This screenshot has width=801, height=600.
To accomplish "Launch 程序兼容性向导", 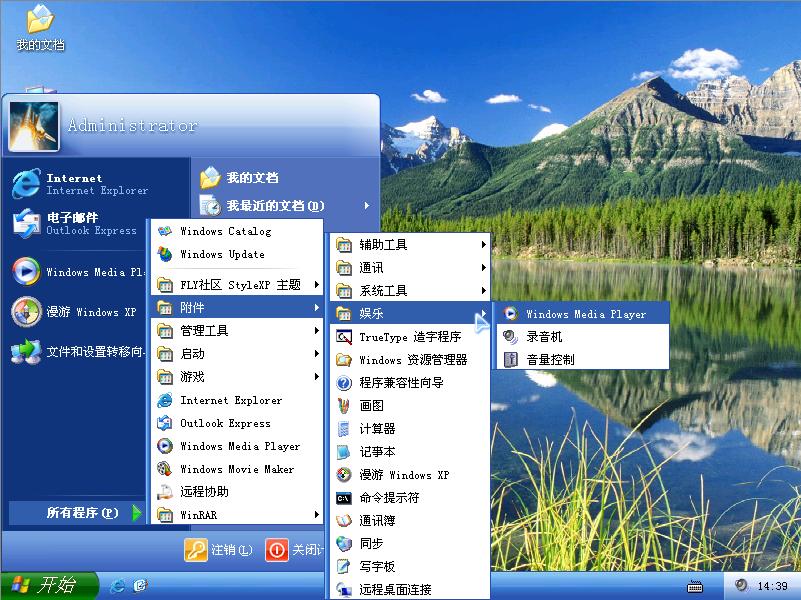I will coord(410,382).
